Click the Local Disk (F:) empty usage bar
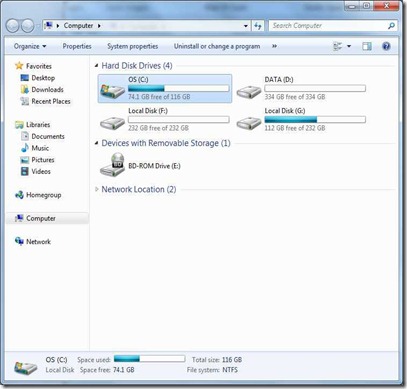407x389 pixels. coord(179,119)
